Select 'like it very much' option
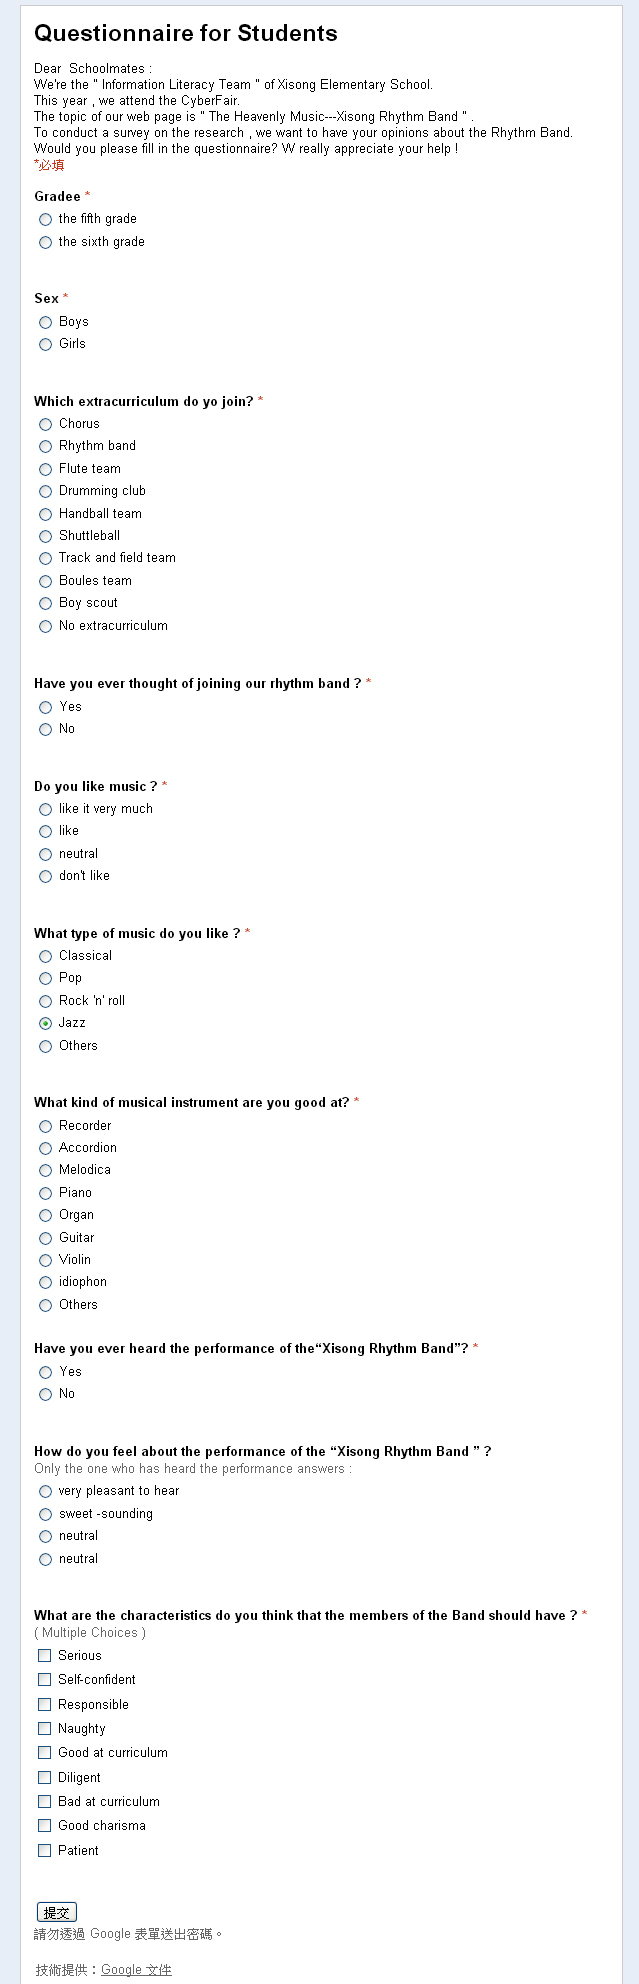 click(45, 809)
